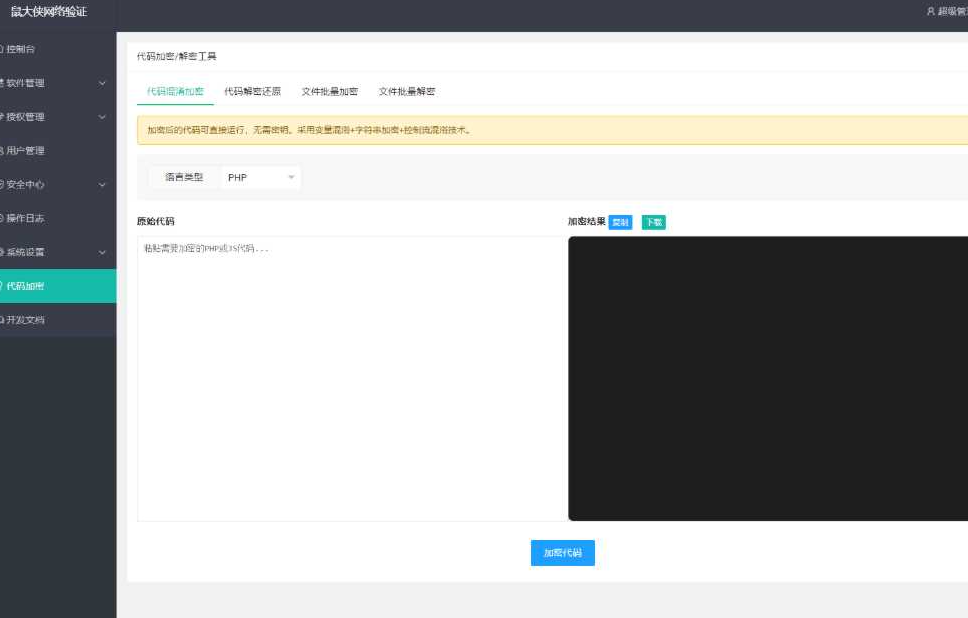This screenshot has height=618, width=968.
Task: Click the 加密结果 label
Action: (586, 222)
